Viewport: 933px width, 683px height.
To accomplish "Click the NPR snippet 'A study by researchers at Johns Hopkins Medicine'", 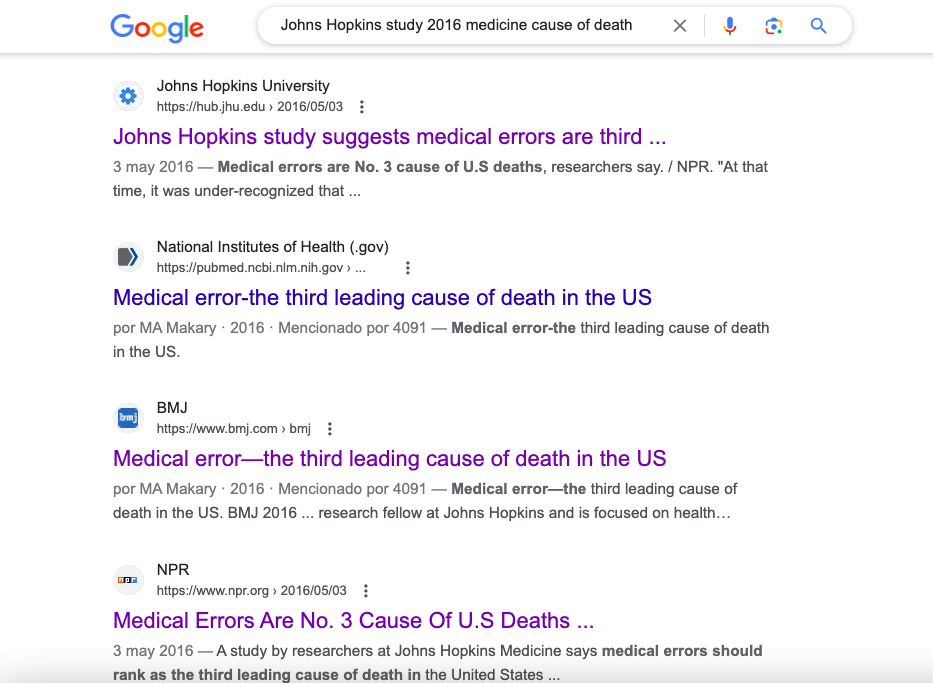I will [406, 651].
